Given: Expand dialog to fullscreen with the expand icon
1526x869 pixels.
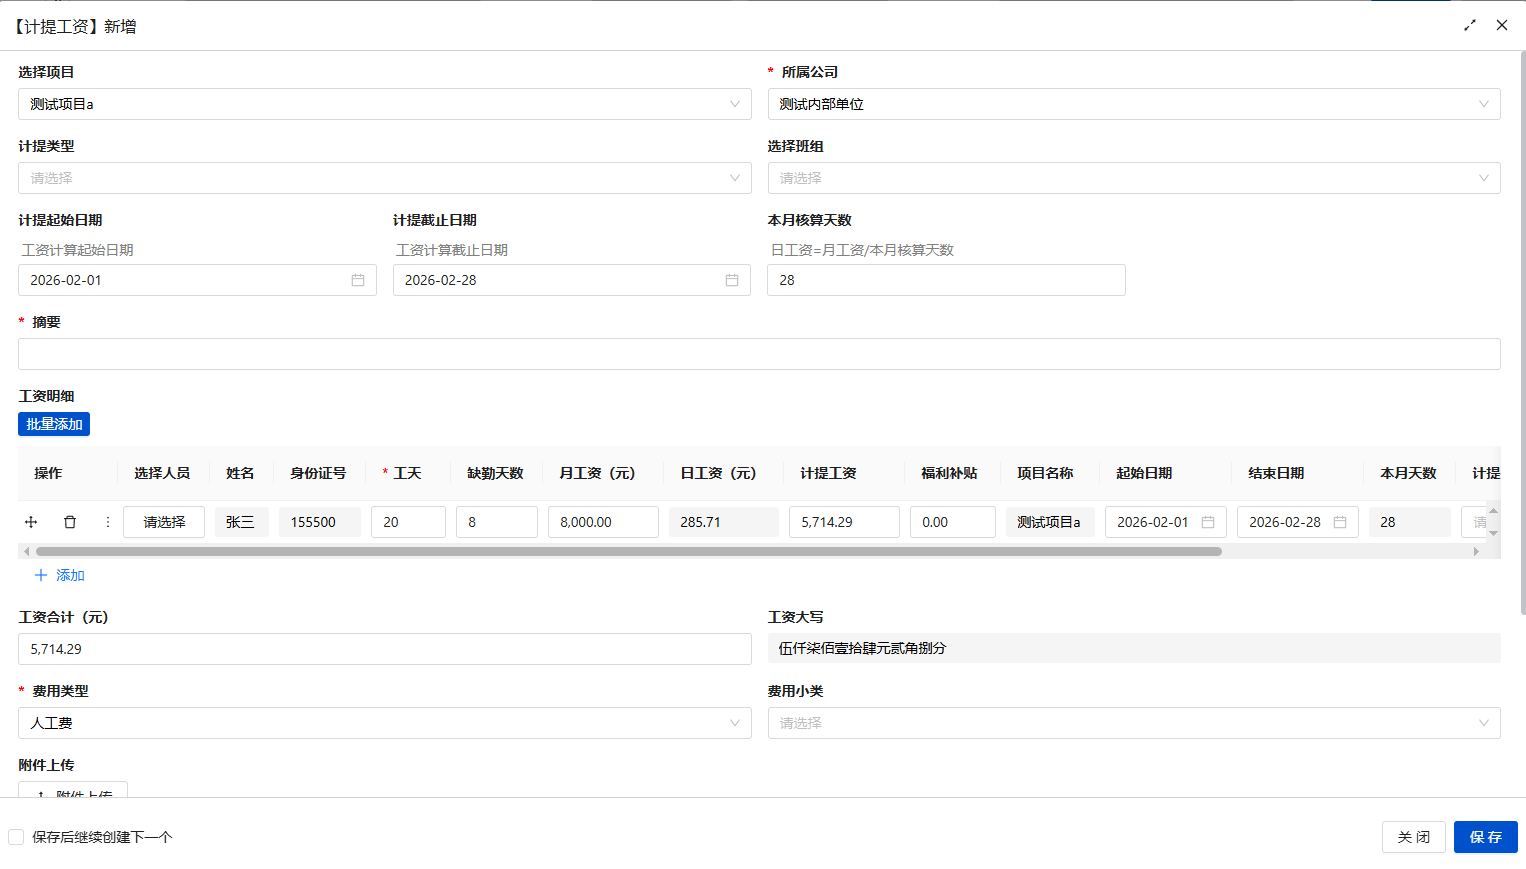Looking at the screenshot, I should pyautogui.click(x=1470, y=25).
